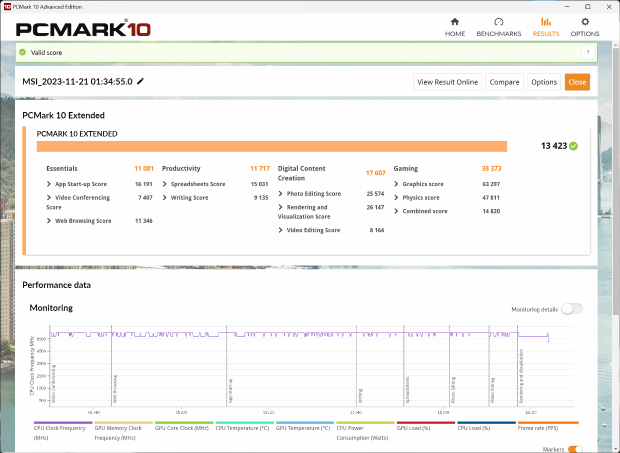This screenshot has height=453, width=620.
Task: Select the RESULTS tab
Action: pyautogui.click(x=546, y=34)
